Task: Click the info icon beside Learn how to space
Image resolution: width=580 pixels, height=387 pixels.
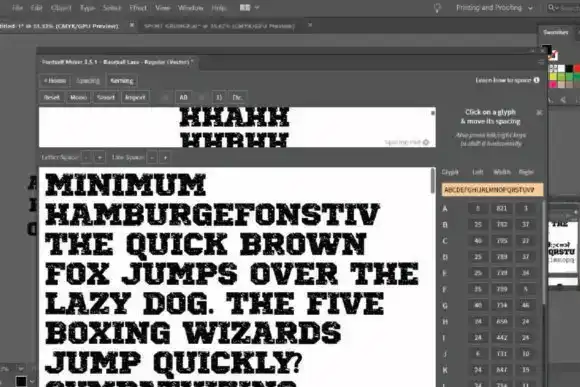Action: tap(536, 80)
